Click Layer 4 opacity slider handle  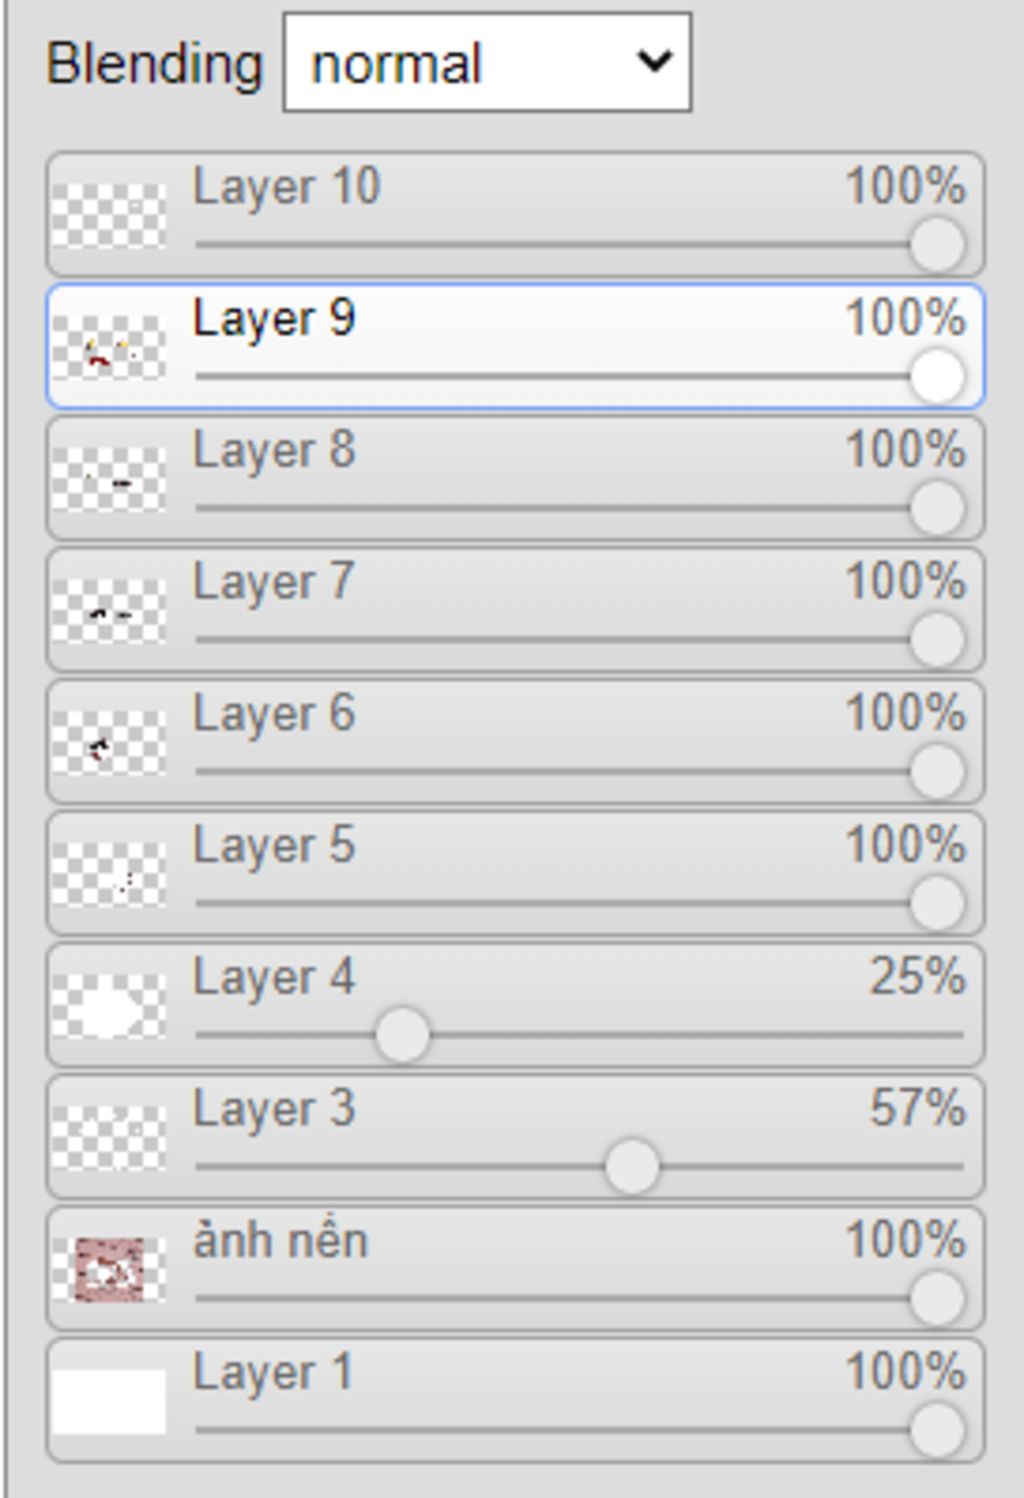click(x=402, y=1035)
